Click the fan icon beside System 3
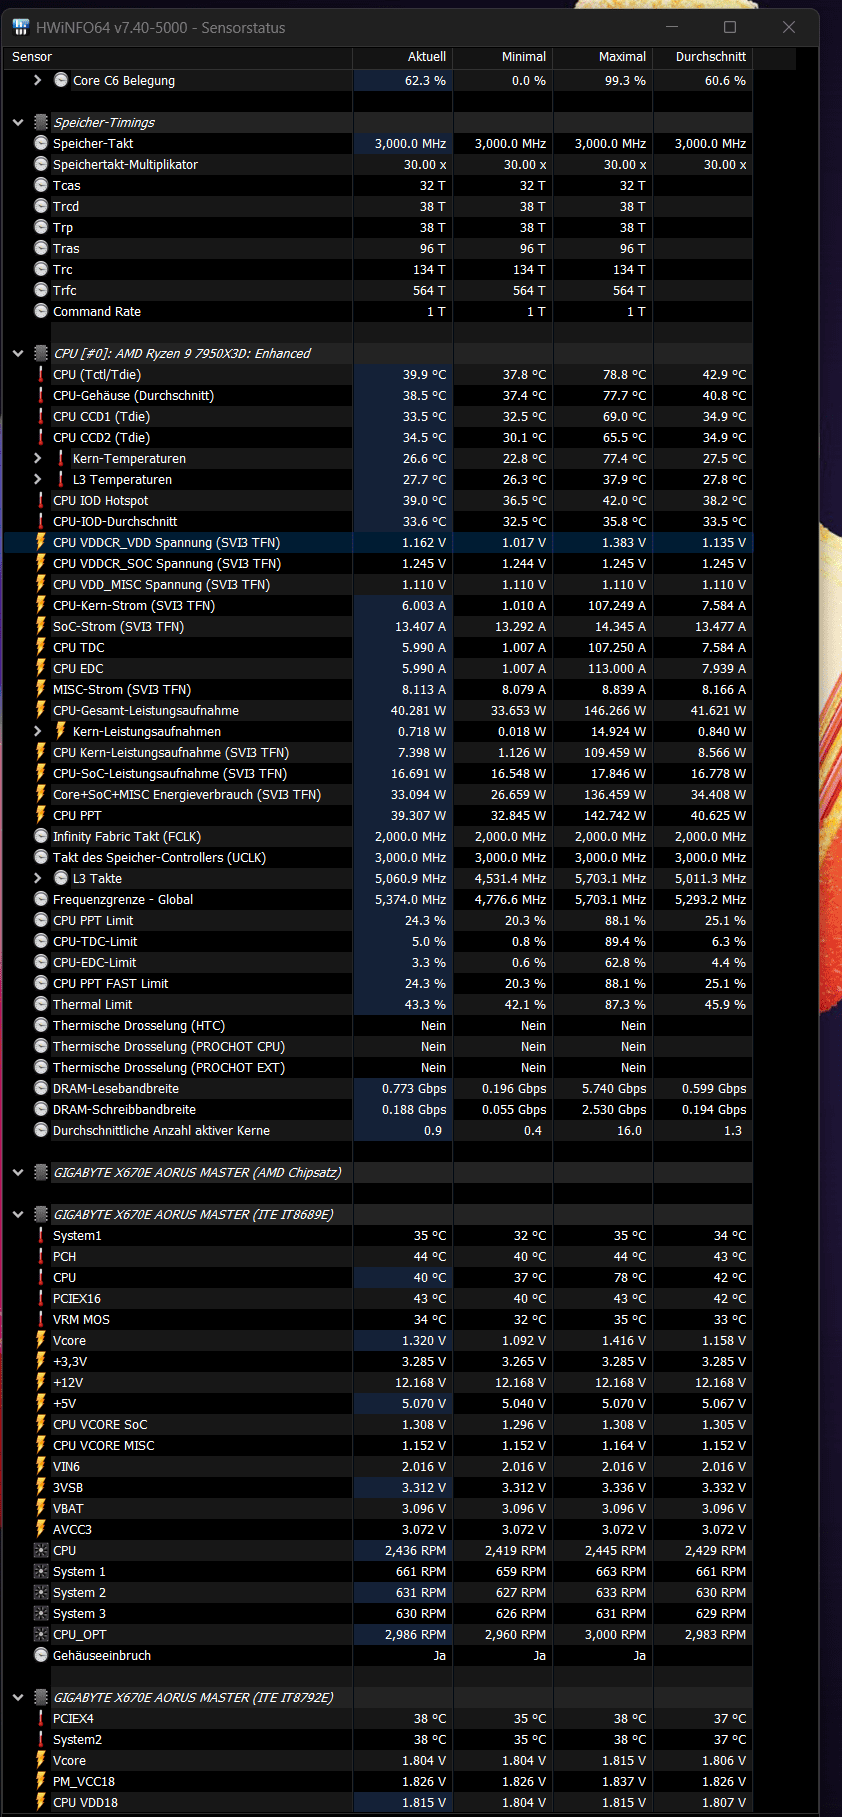The image size is (842, 1817). click(41, 1613)
